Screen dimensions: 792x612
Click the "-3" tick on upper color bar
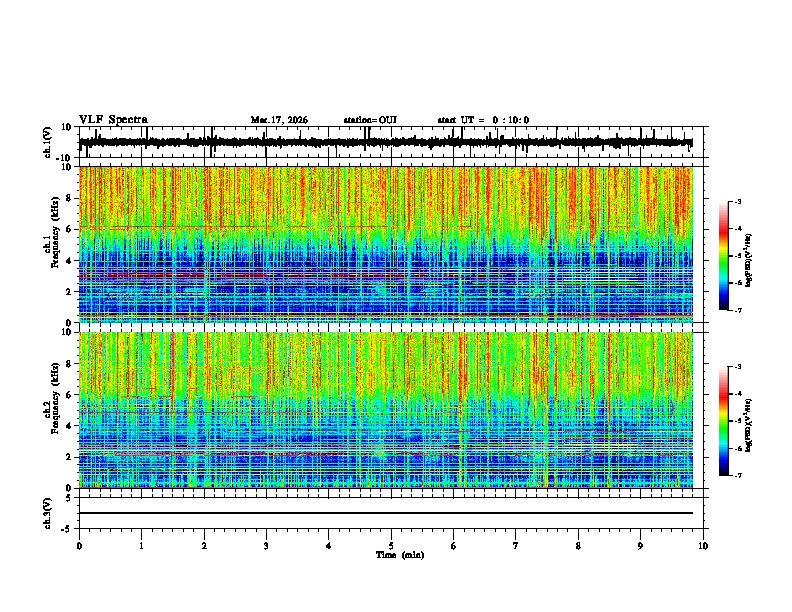737,201
